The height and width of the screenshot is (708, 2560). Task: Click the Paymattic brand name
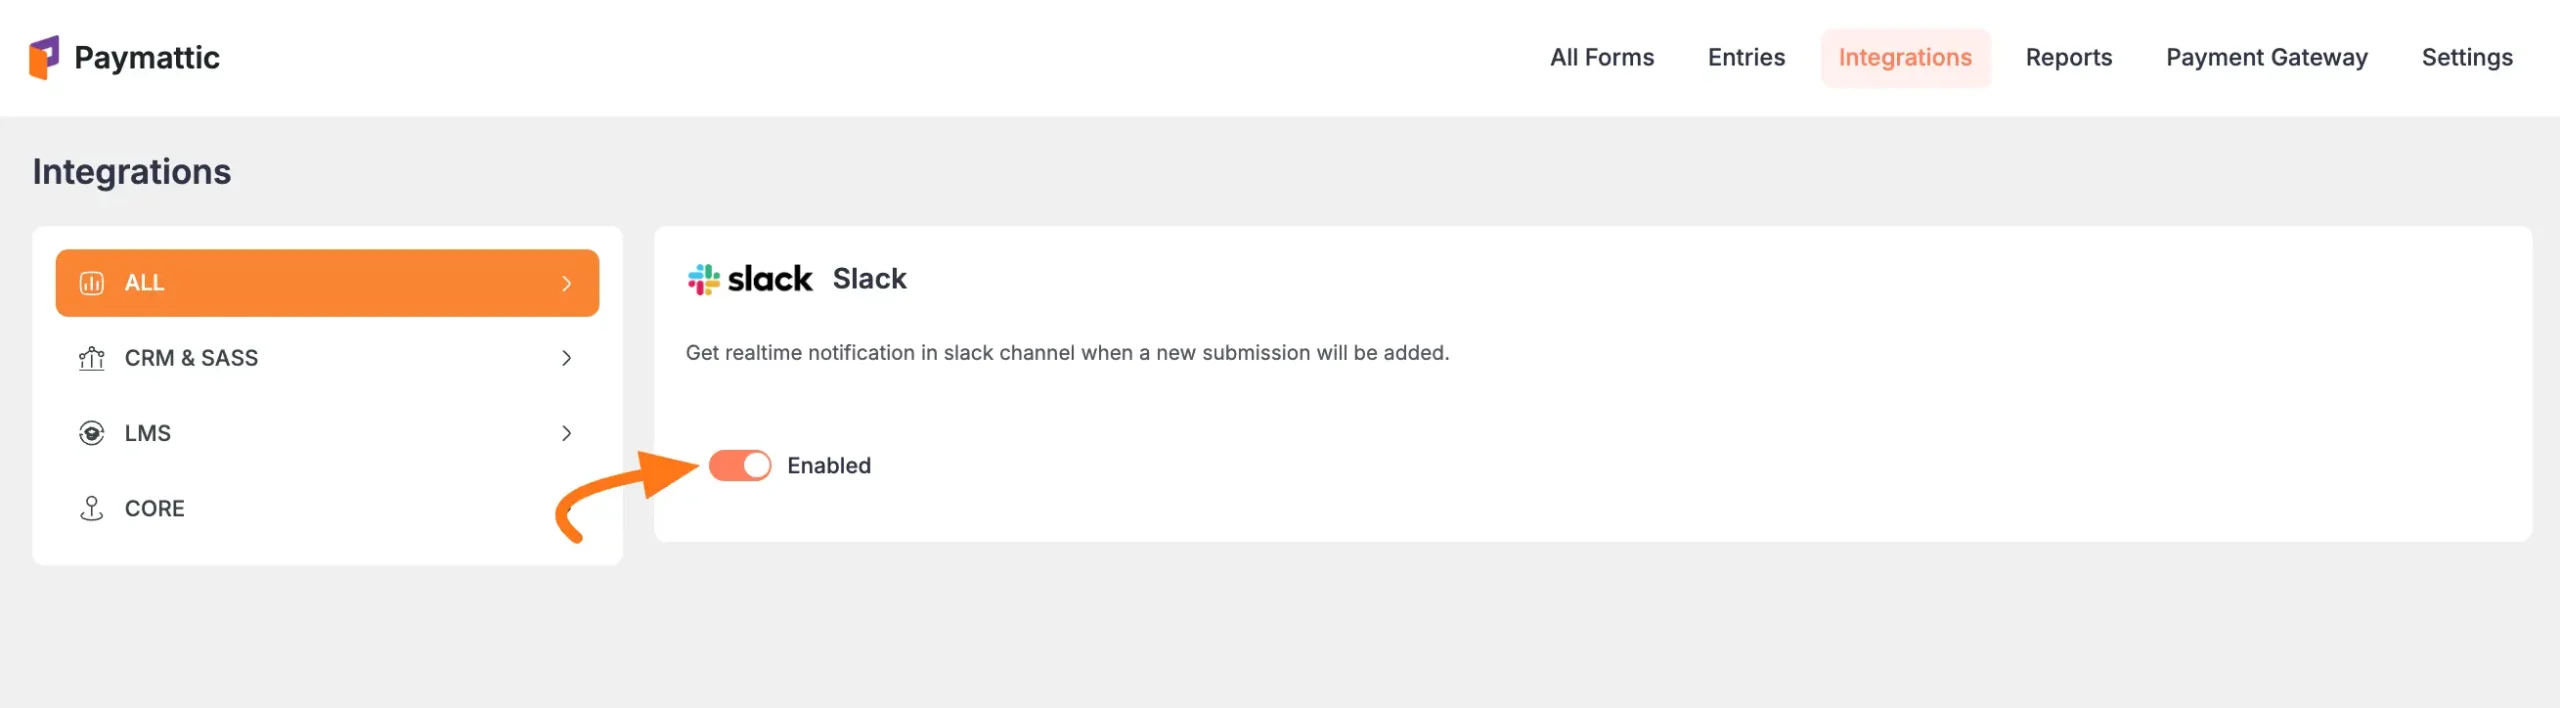coord(147,57)
